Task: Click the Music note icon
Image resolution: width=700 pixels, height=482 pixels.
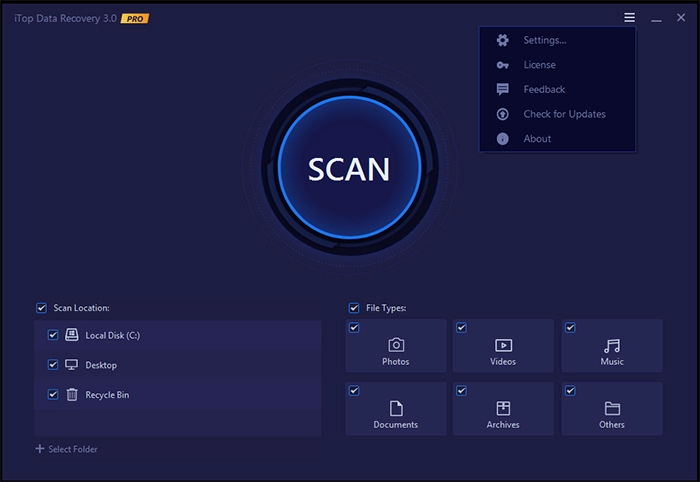Action: point(612,344)
